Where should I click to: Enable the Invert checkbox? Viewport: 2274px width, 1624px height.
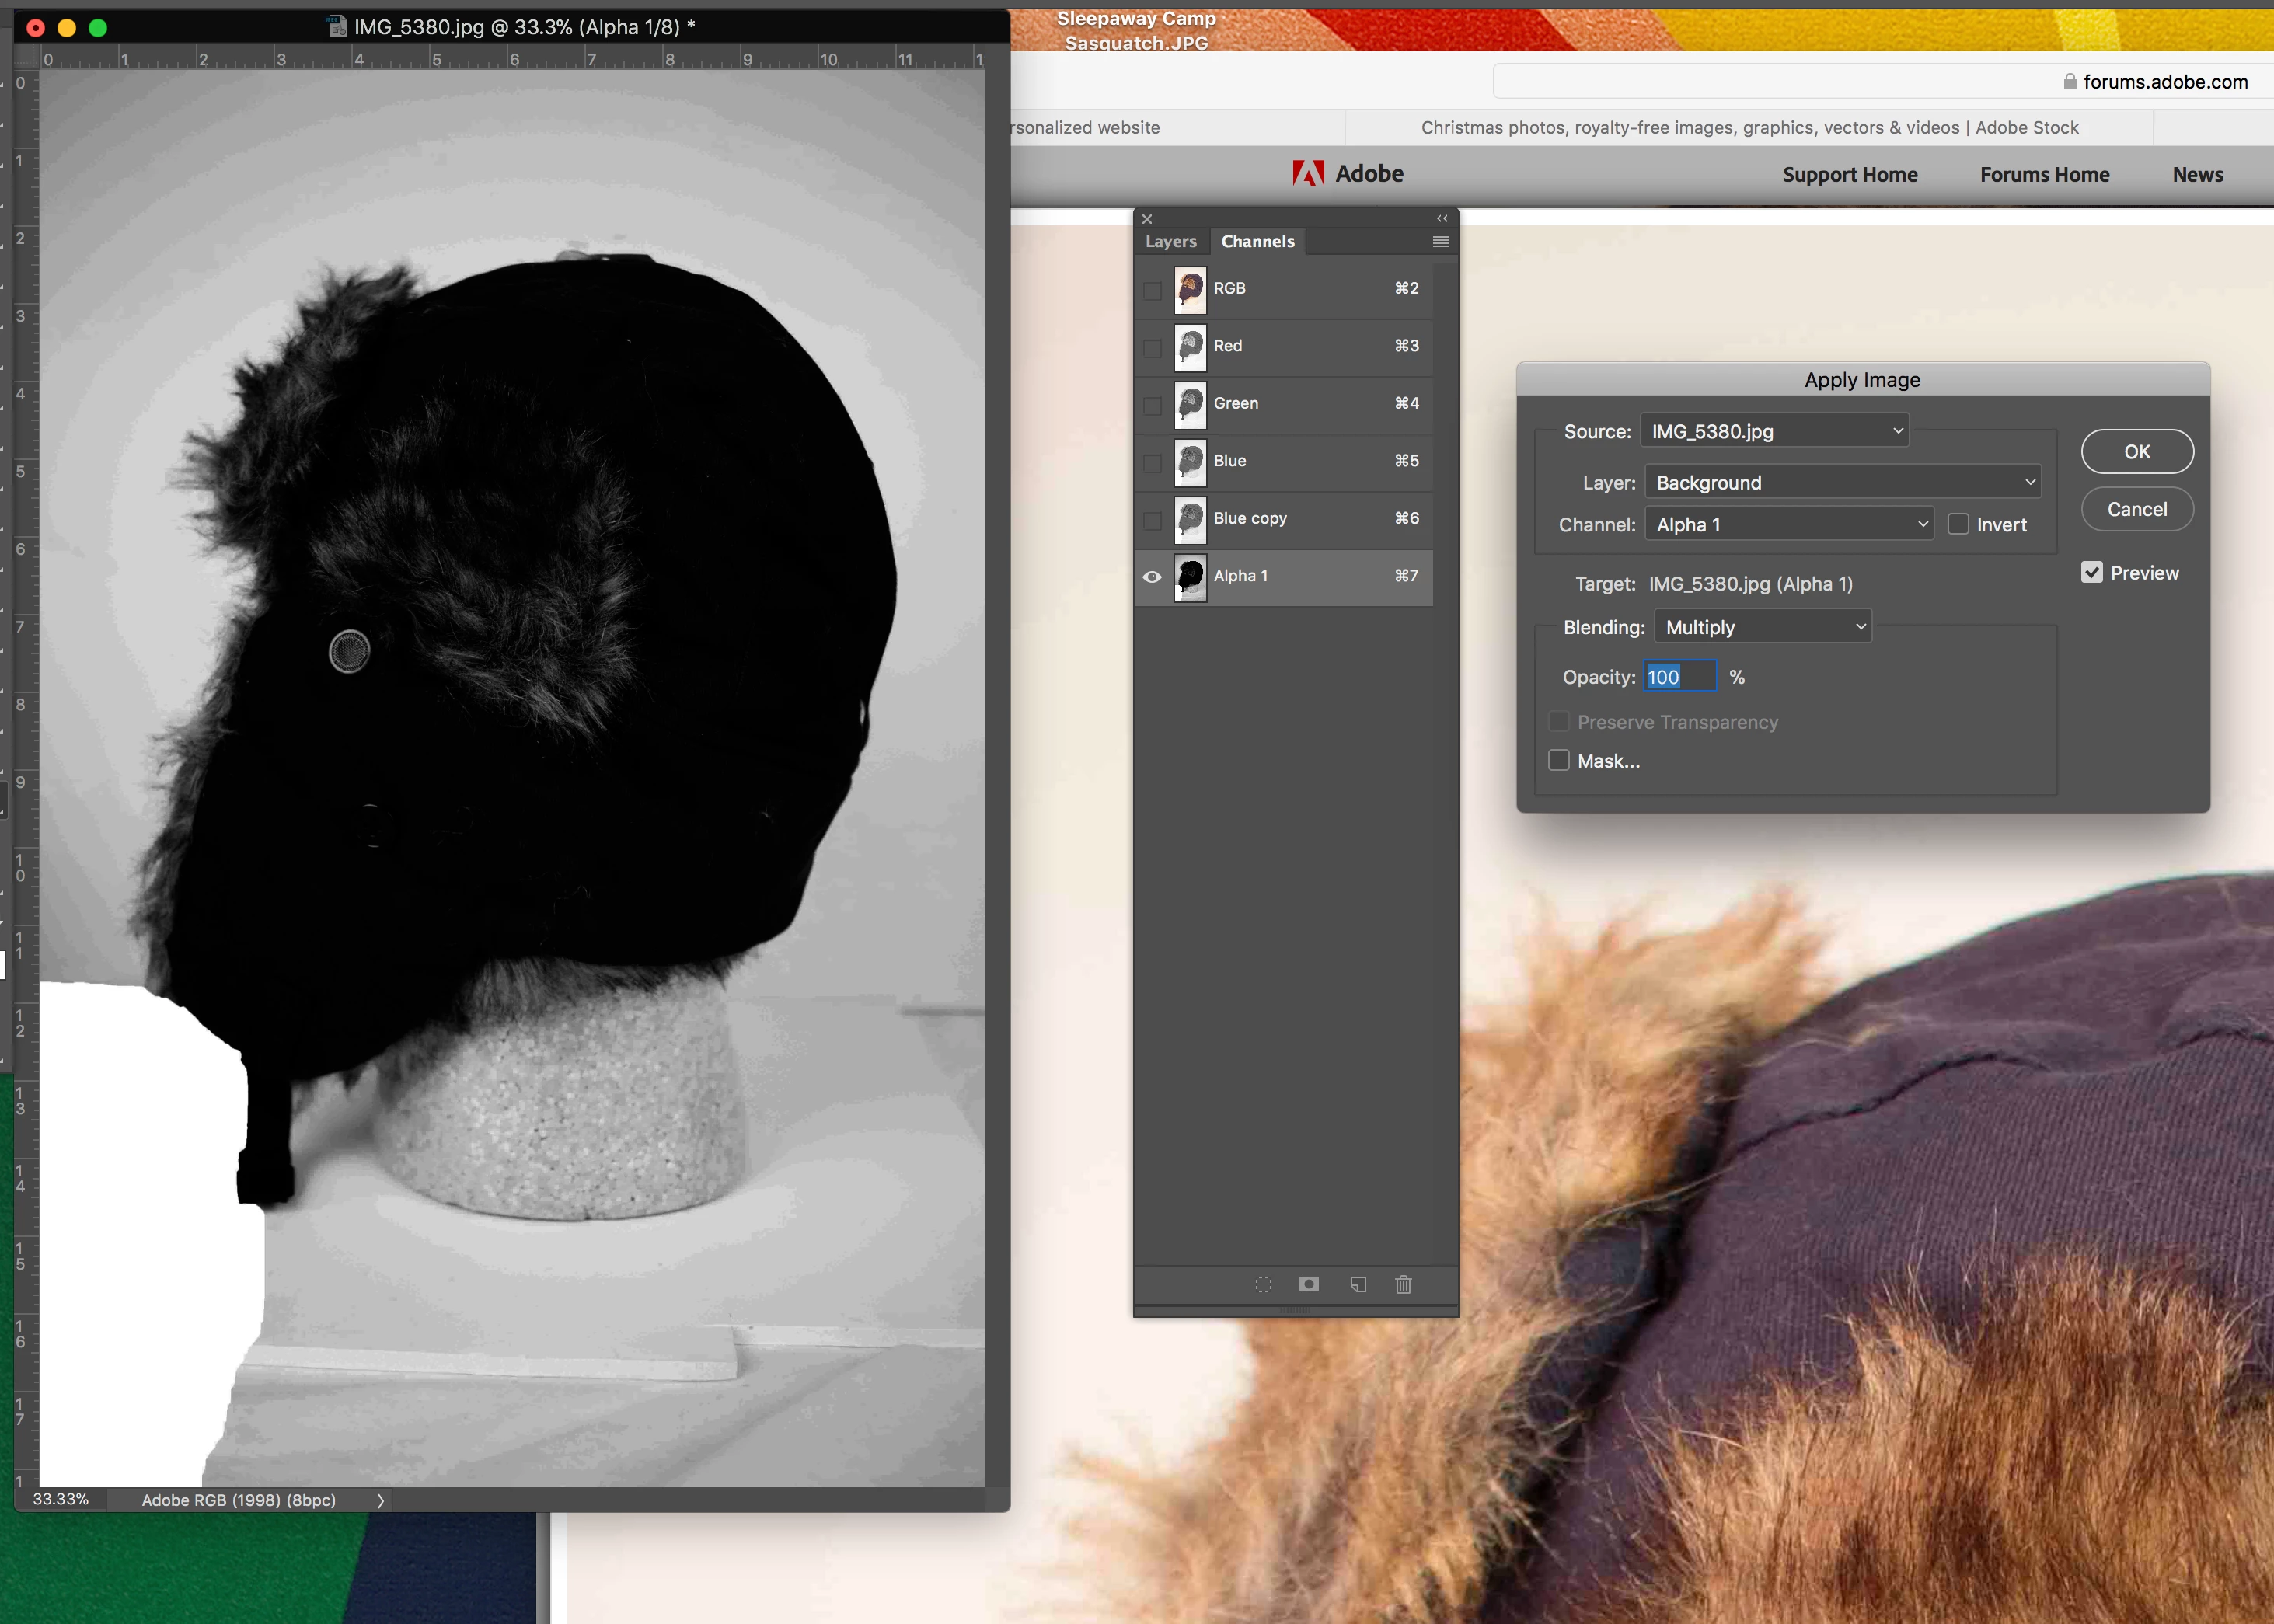point(1958,525)
